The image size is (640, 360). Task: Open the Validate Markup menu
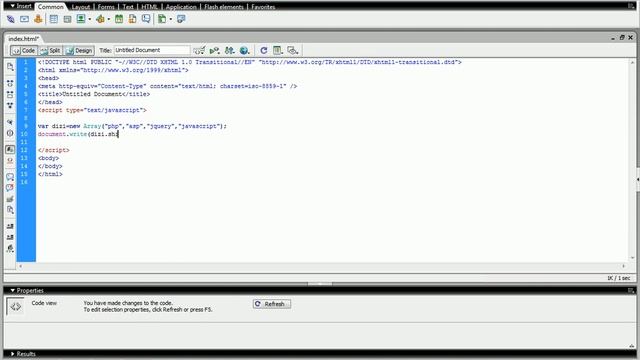click(x=214, y=51)
